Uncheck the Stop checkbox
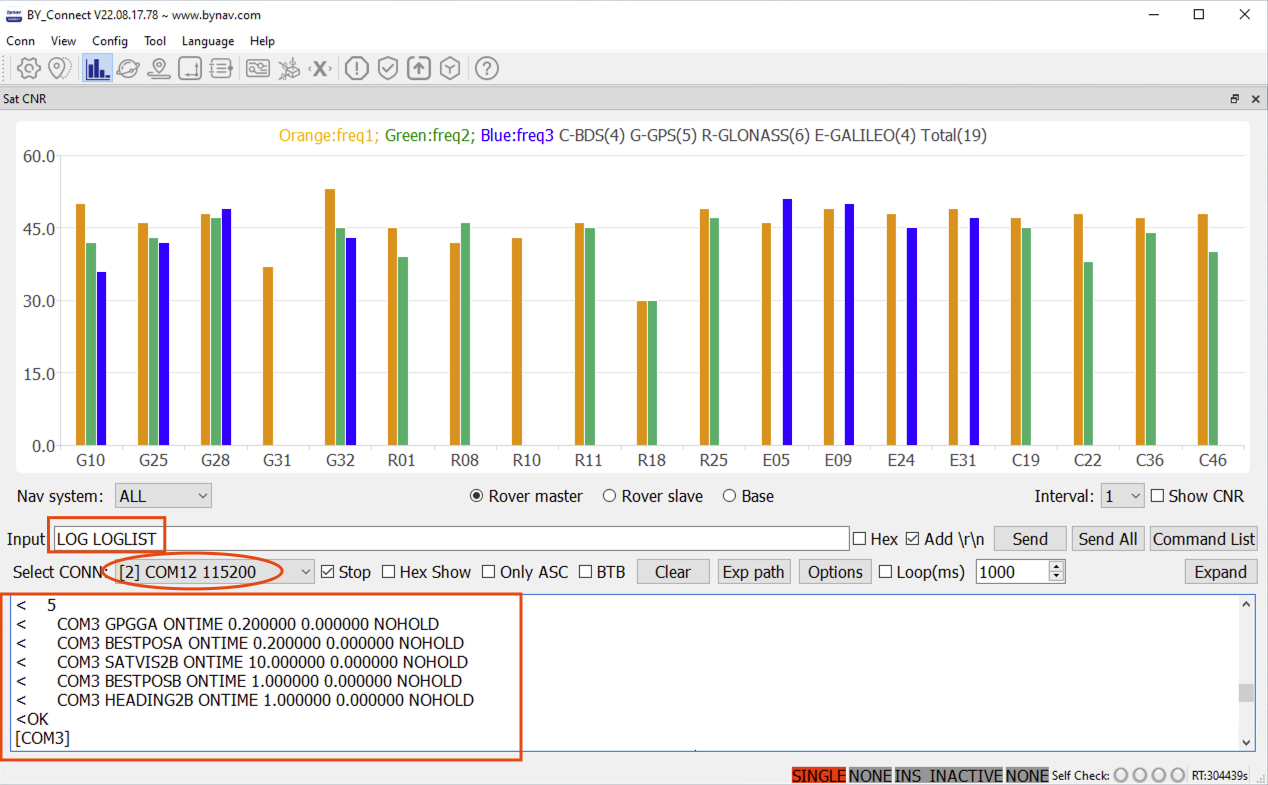Image resolution: width=1268 pixels, height=785 pixels. point(325,571)
